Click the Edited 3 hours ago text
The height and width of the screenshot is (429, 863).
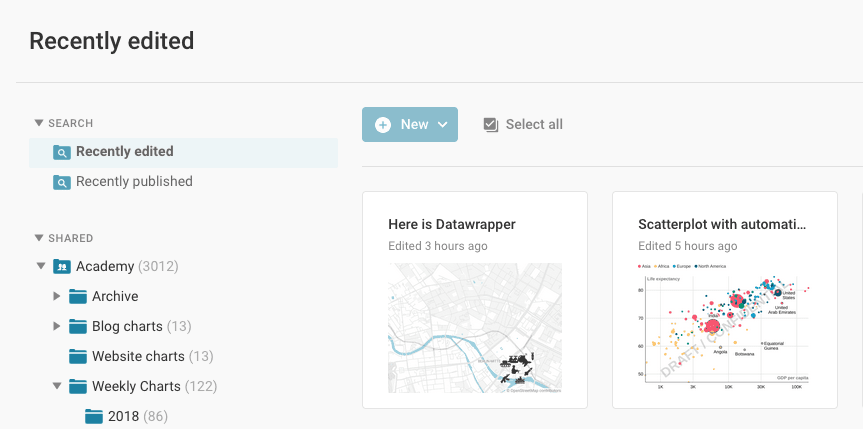tap(438, 246)
